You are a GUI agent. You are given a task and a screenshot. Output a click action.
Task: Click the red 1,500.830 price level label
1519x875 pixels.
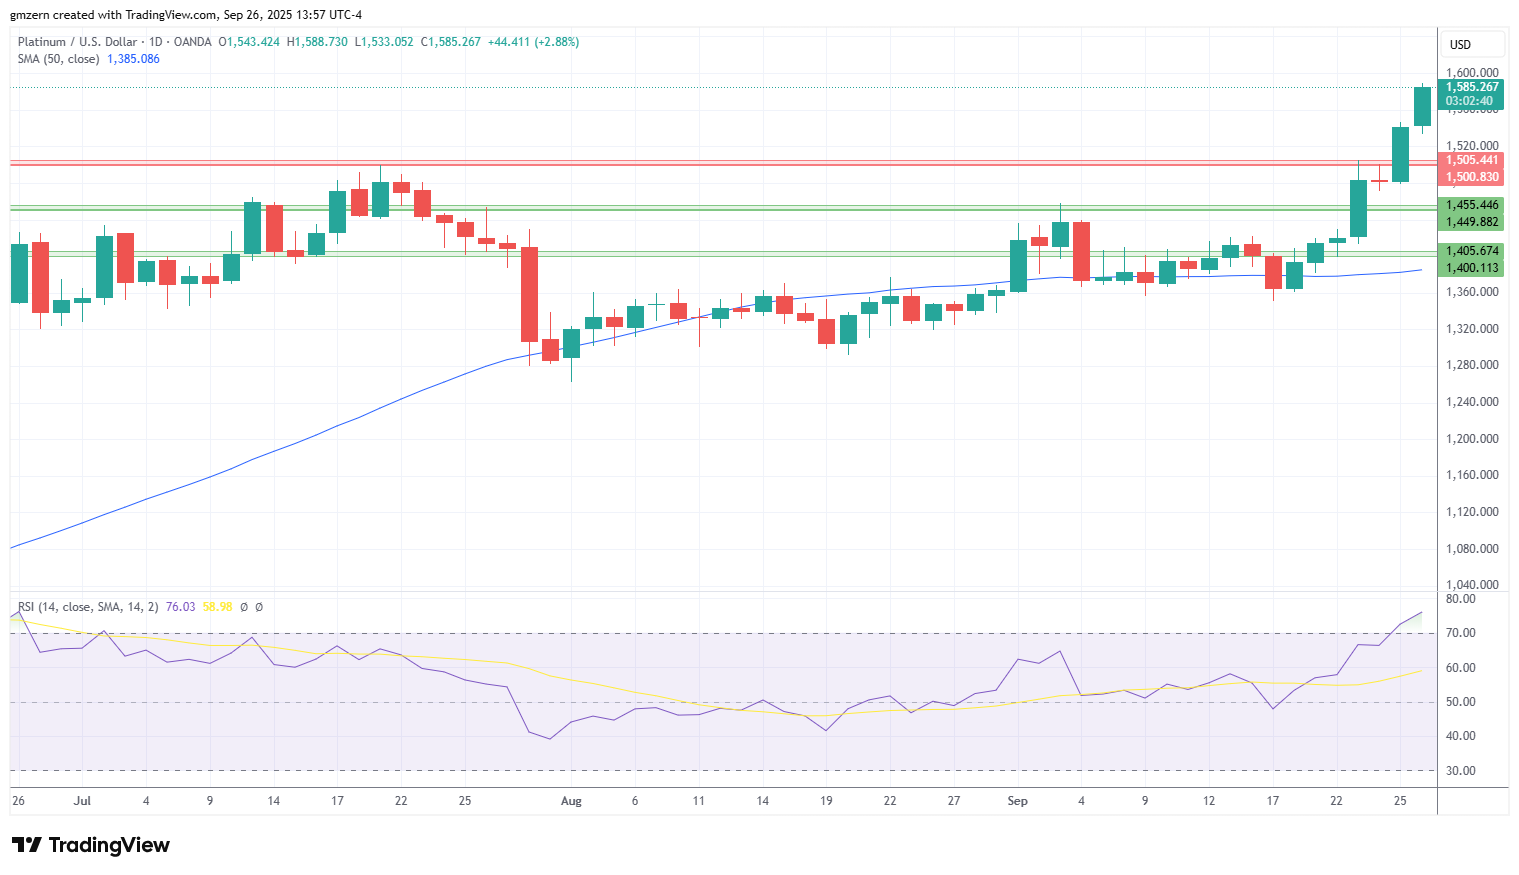pyautogui.click(x=1471, y=177)
